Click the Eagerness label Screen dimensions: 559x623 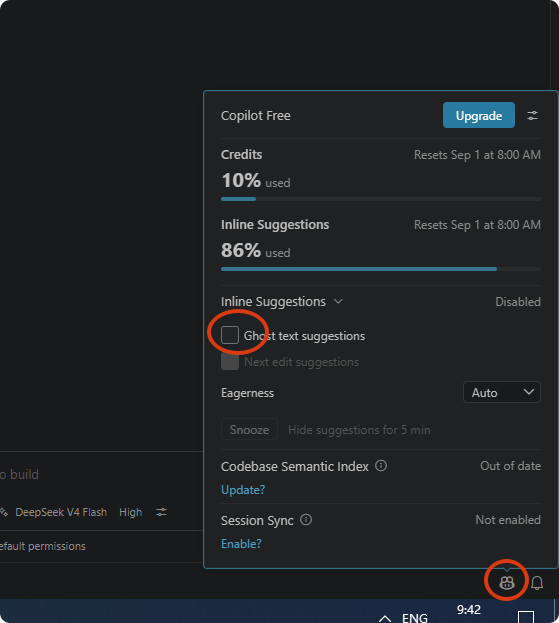[x=247, y=393]
